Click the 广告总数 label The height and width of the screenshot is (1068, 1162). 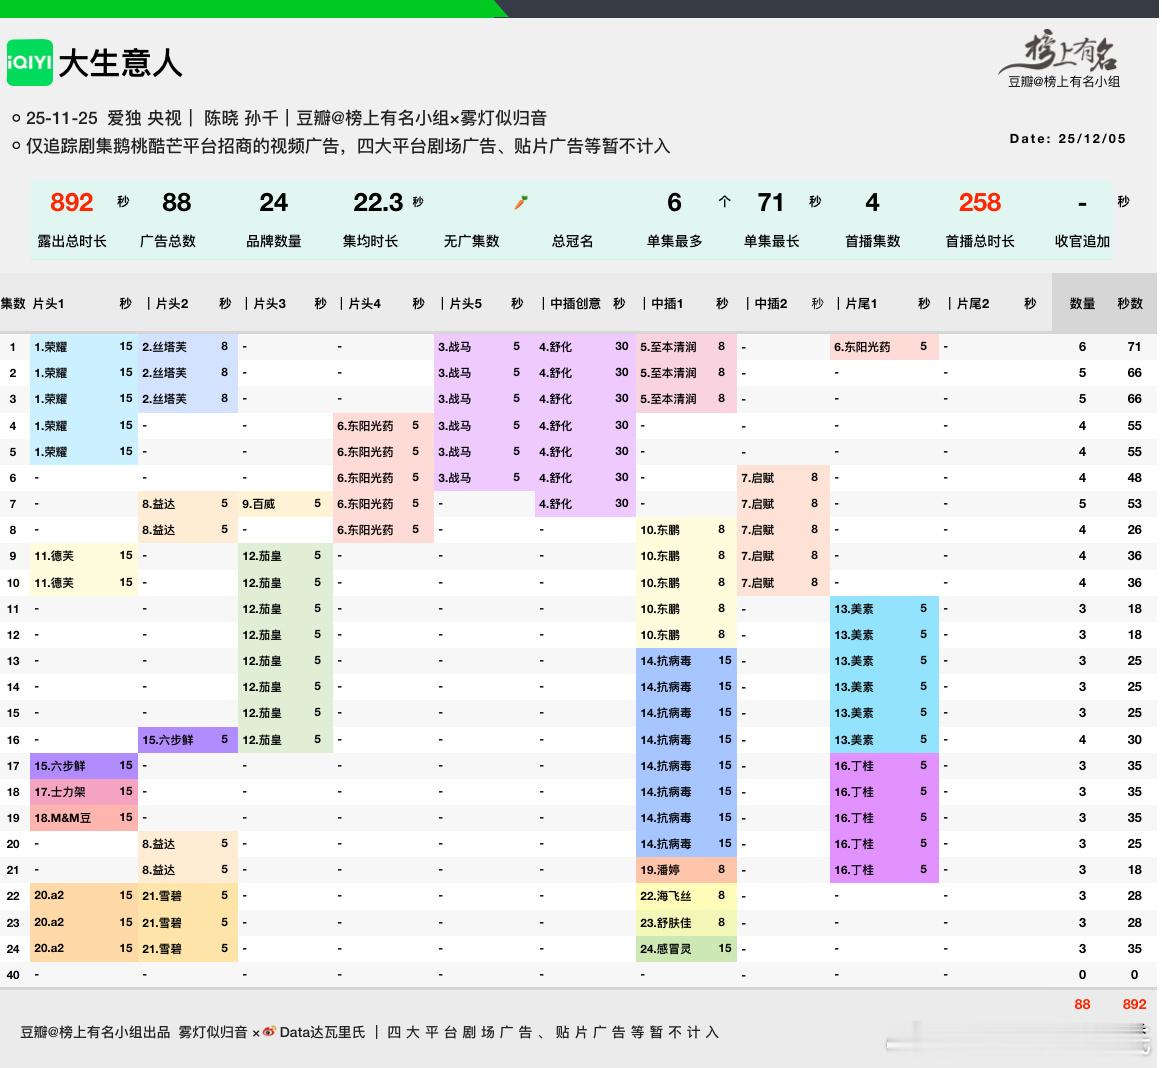click(x=168, y=241)
